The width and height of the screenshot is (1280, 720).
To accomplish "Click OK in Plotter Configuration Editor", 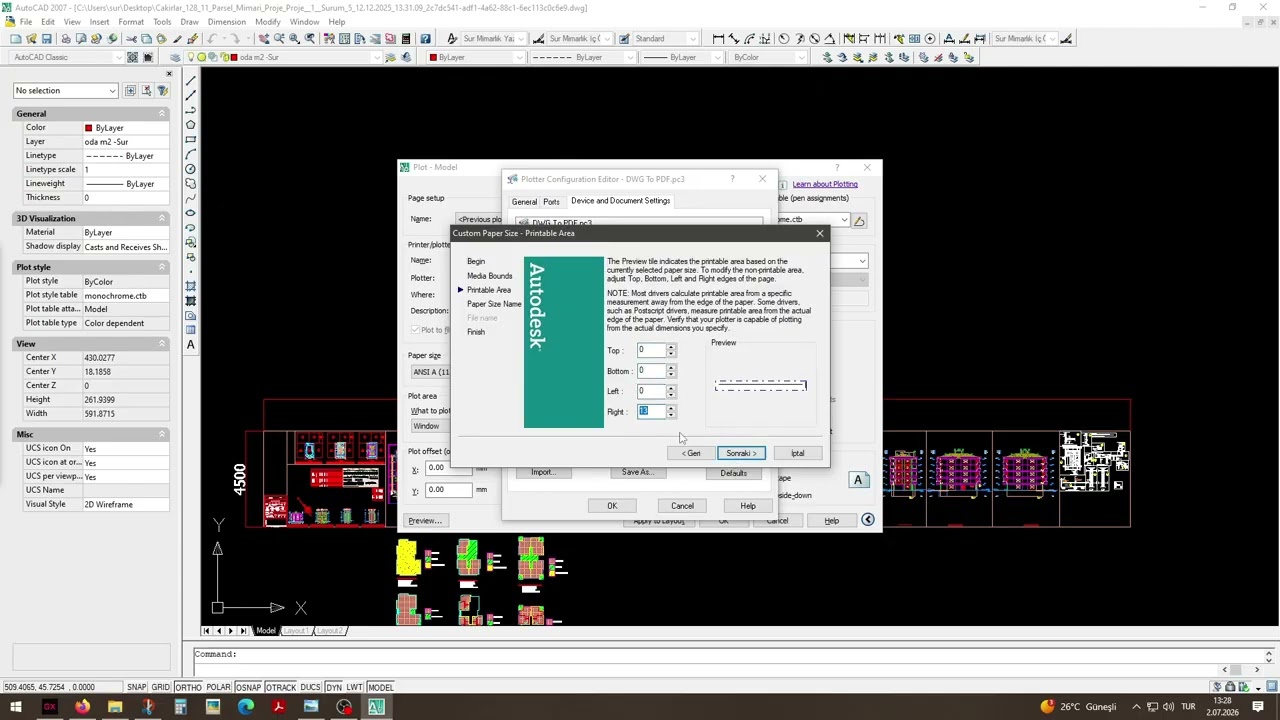I will pyautogui.click(x=612, y=506).
